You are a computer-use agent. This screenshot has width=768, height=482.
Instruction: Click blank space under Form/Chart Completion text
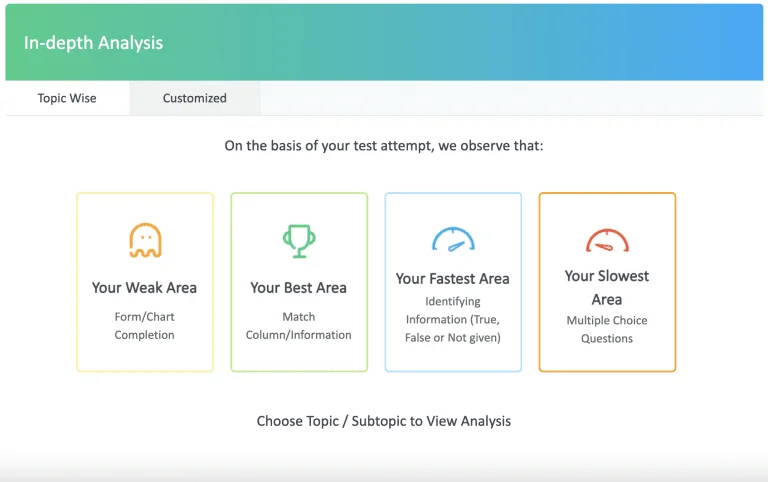click(144, 357)
